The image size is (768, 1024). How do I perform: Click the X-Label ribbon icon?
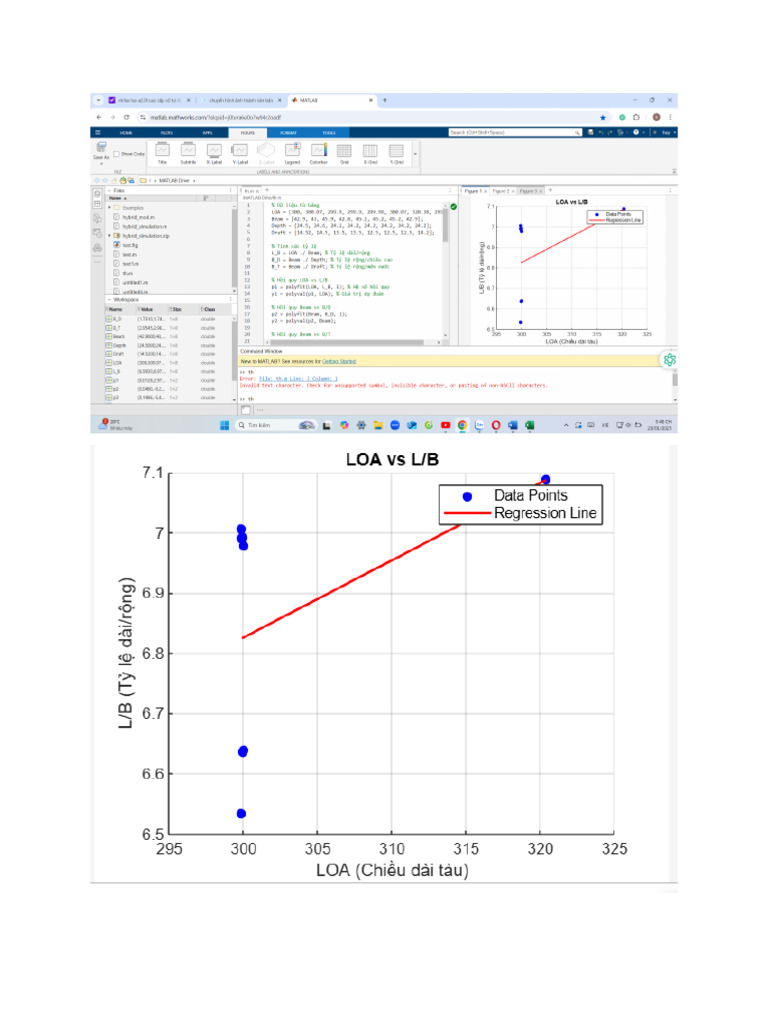click(214, 151)
